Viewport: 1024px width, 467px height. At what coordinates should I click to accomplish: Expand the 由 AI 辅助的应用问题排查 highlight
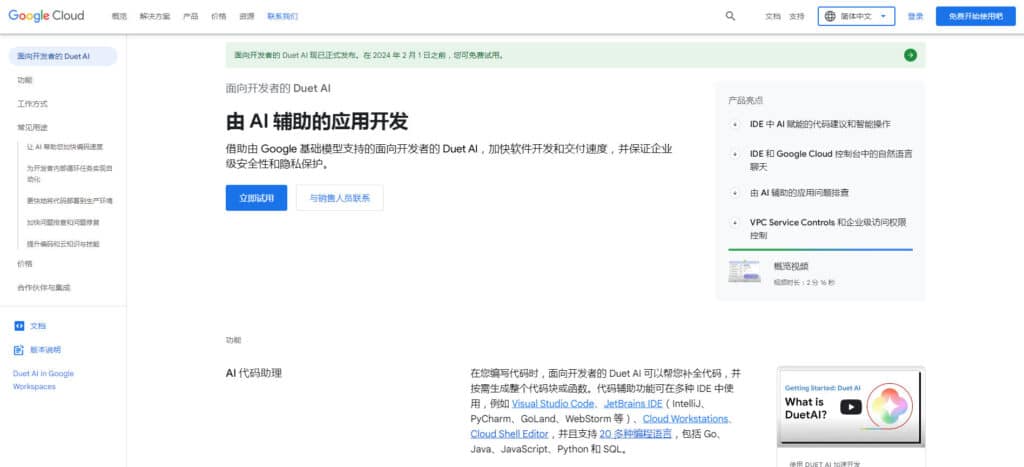point(735,193)
